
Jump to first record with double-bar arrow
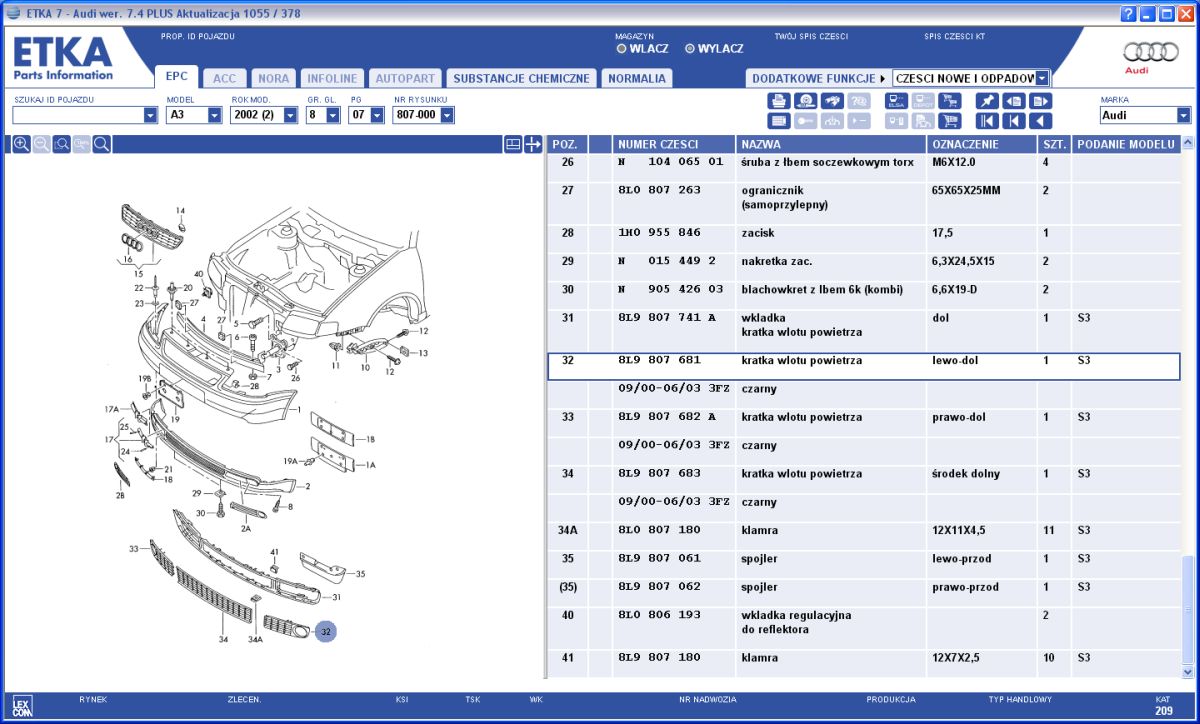click(x=987, y=121)
